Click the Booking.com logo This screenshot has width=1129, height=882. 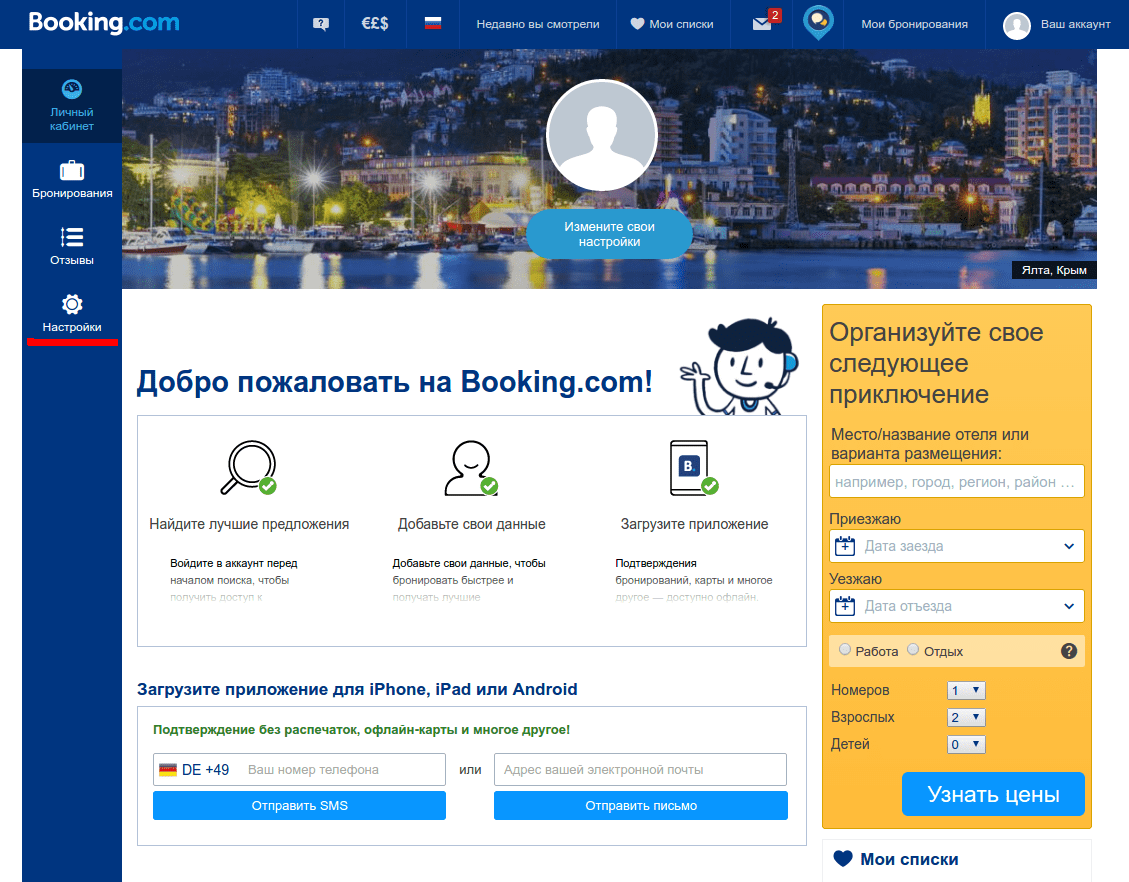[102, 22]
